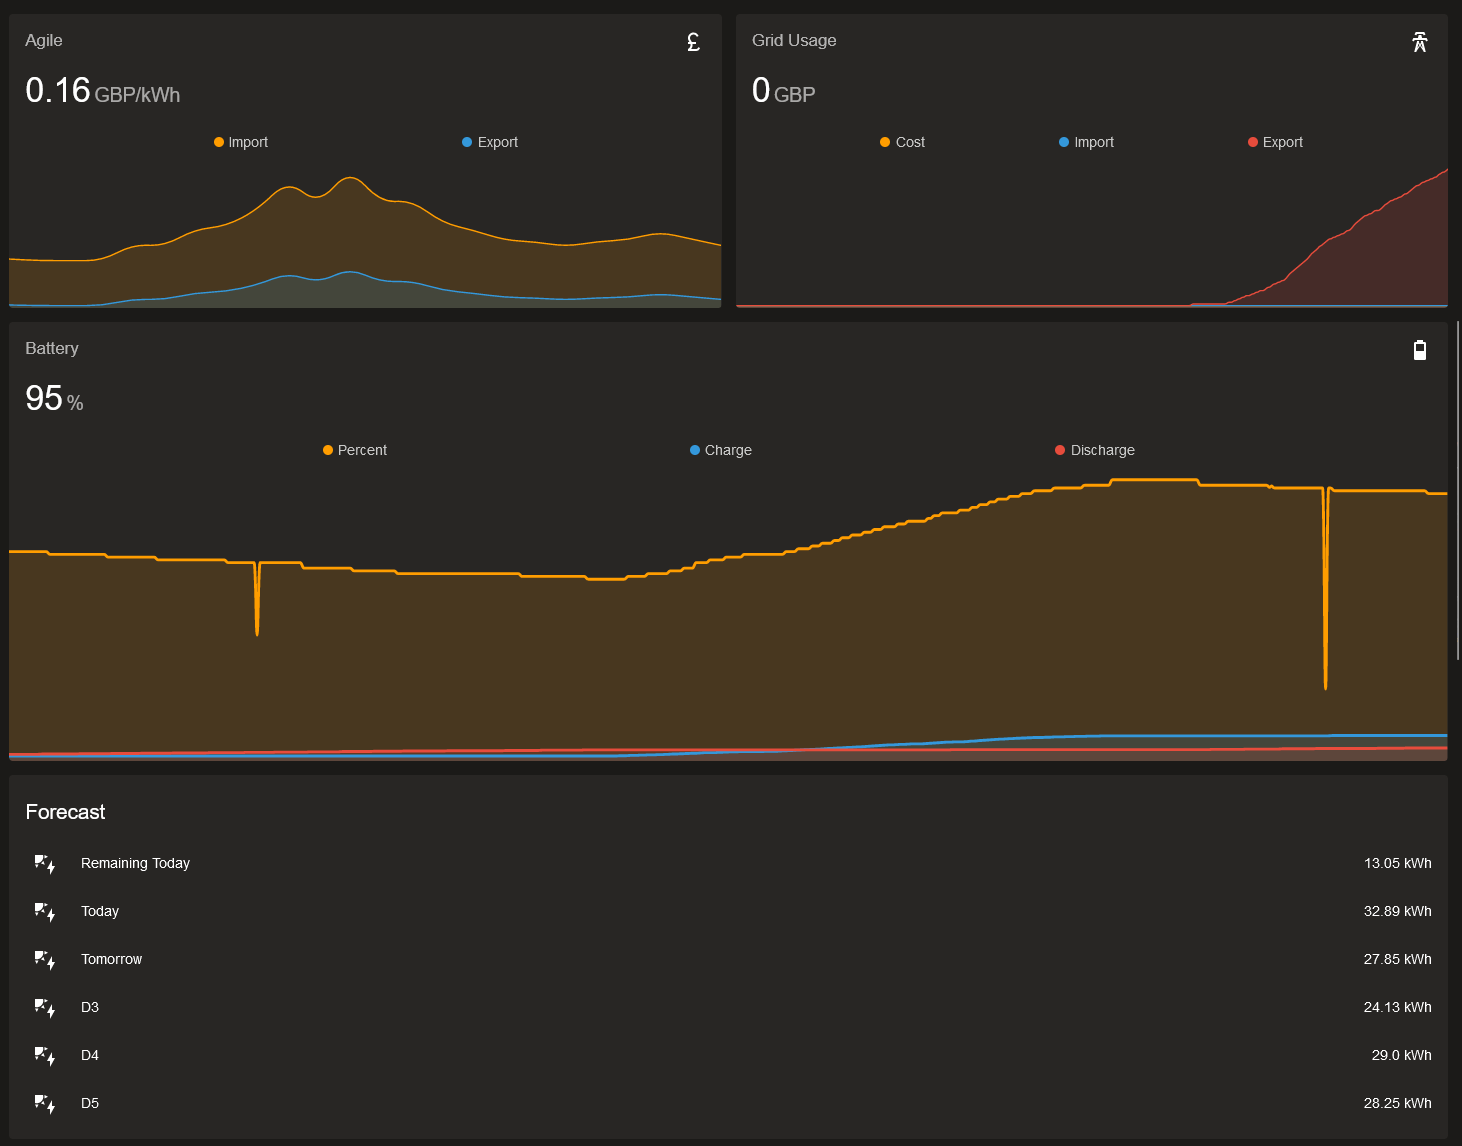The height and width of the screenshot is (1146, 1462).
Task: Toggle the Import series in Agile legend
Action: (x=241, y=142)
